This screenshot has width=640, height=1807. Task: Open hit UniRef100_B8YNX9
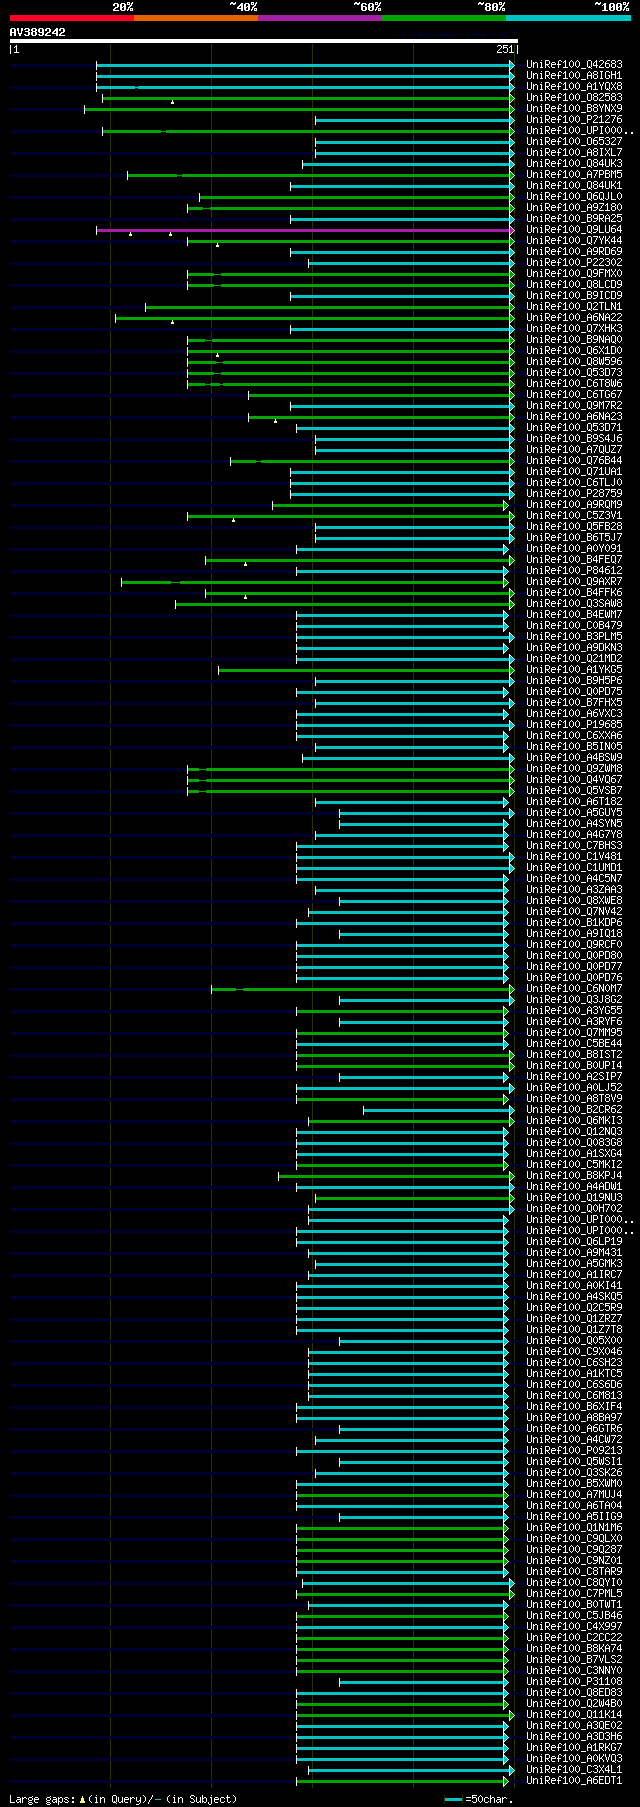point(574,109)
